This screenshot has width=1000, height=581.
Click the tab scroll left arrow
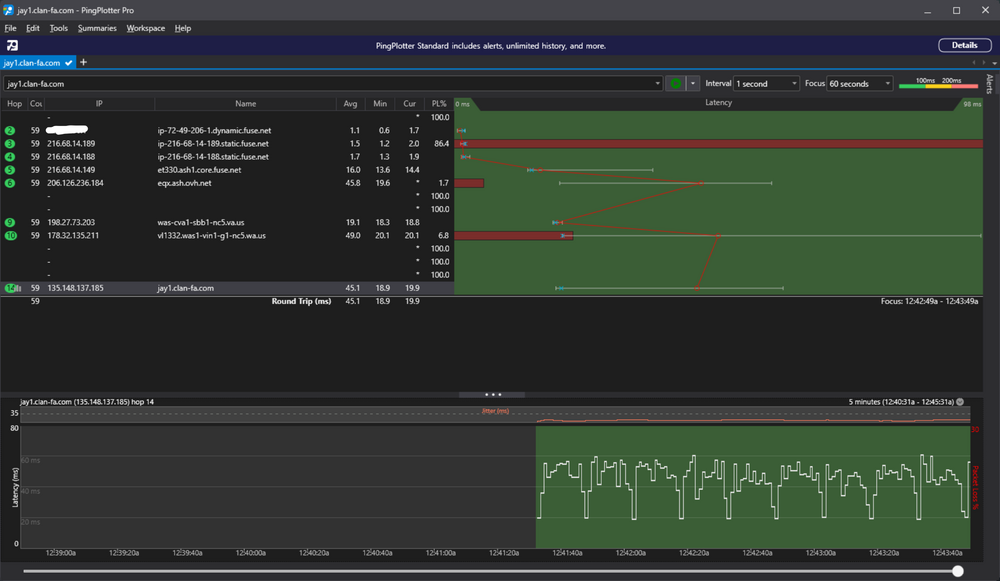973,63
